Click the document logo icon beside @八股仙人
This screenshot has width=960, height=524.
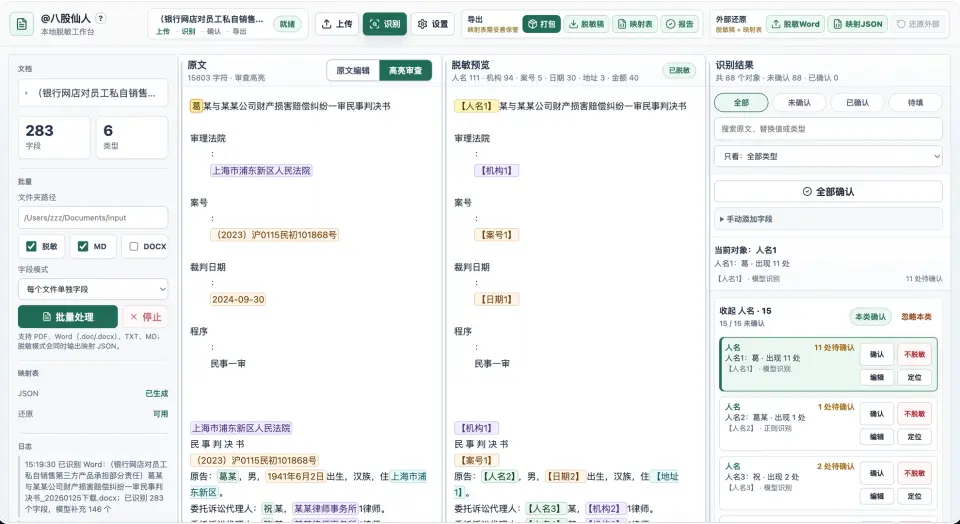[x=21, y=24]
